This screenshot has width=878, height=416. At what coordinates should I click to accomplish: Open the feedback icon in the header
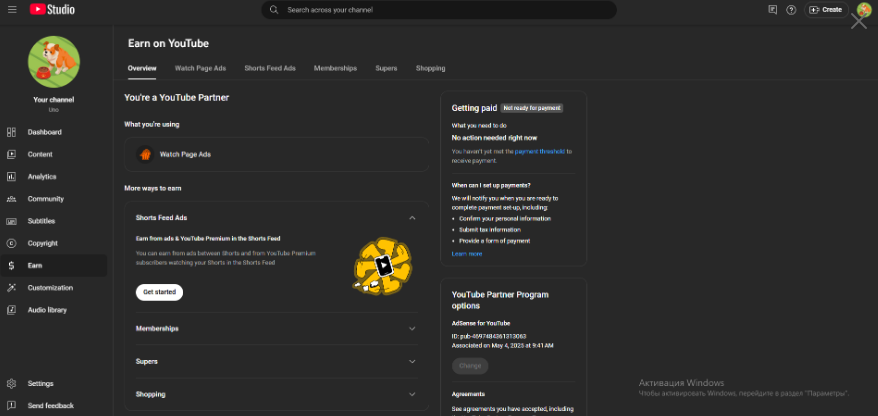click(x=773, y=10)
